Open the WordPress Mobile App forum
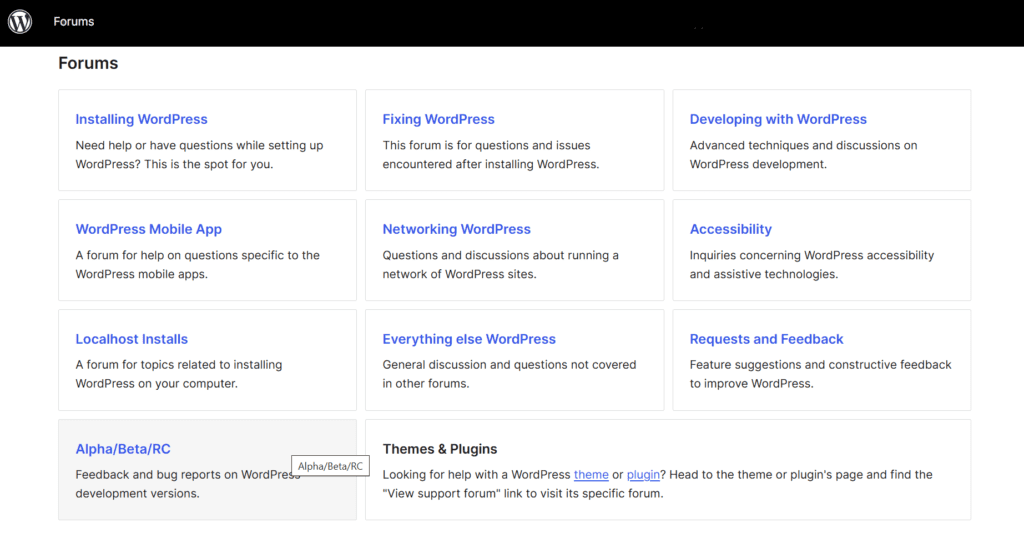The width and height of the screenshot is (1024, 533). tap(148, 229)
